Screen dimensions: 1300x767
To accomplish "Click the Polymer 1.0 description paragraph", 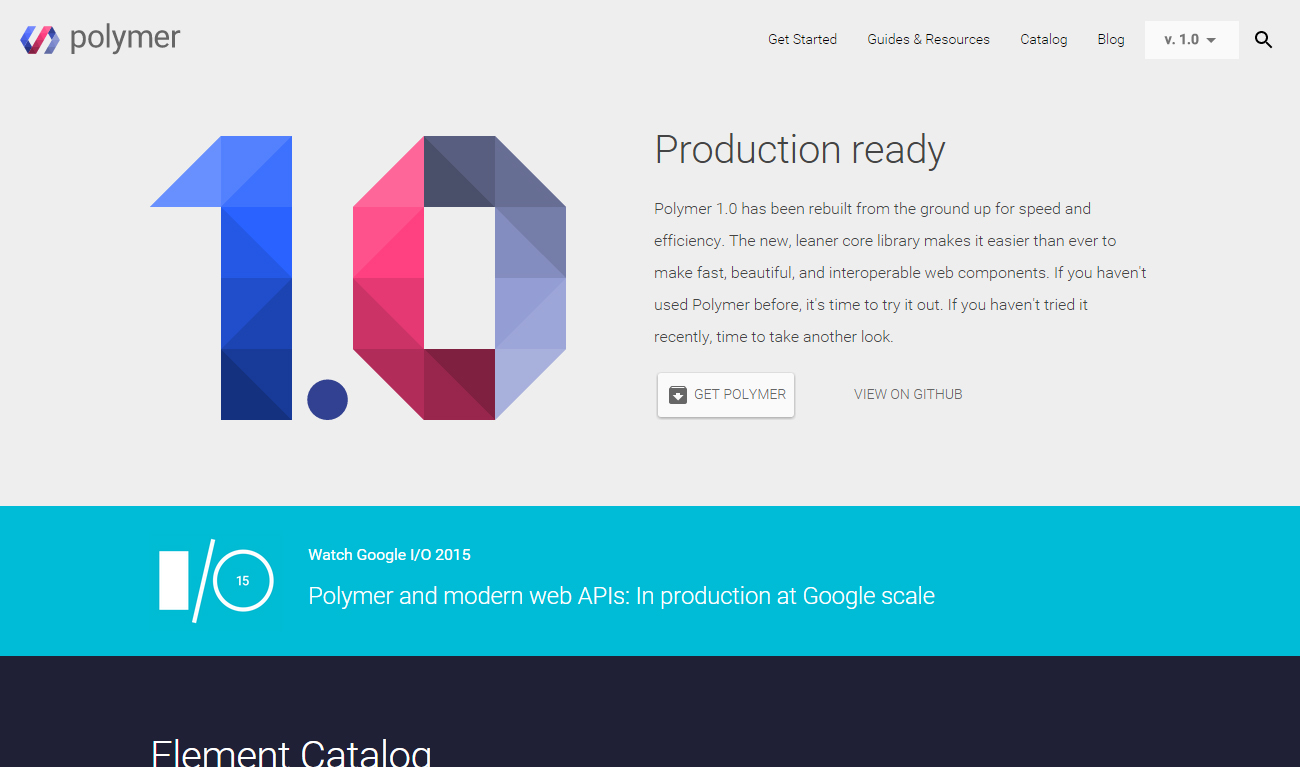I will click(900, 273).
